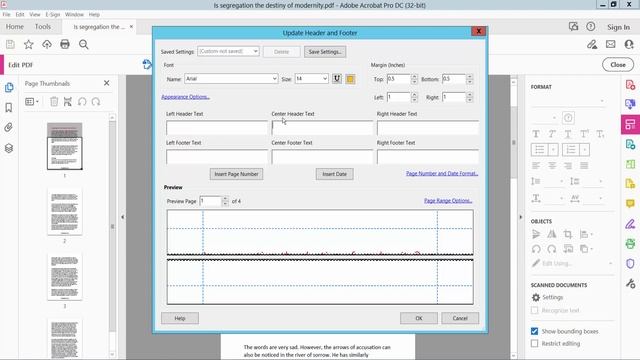Click the delete page trash icon
This screenshot has width=640, height=360.
click(54, 102)
